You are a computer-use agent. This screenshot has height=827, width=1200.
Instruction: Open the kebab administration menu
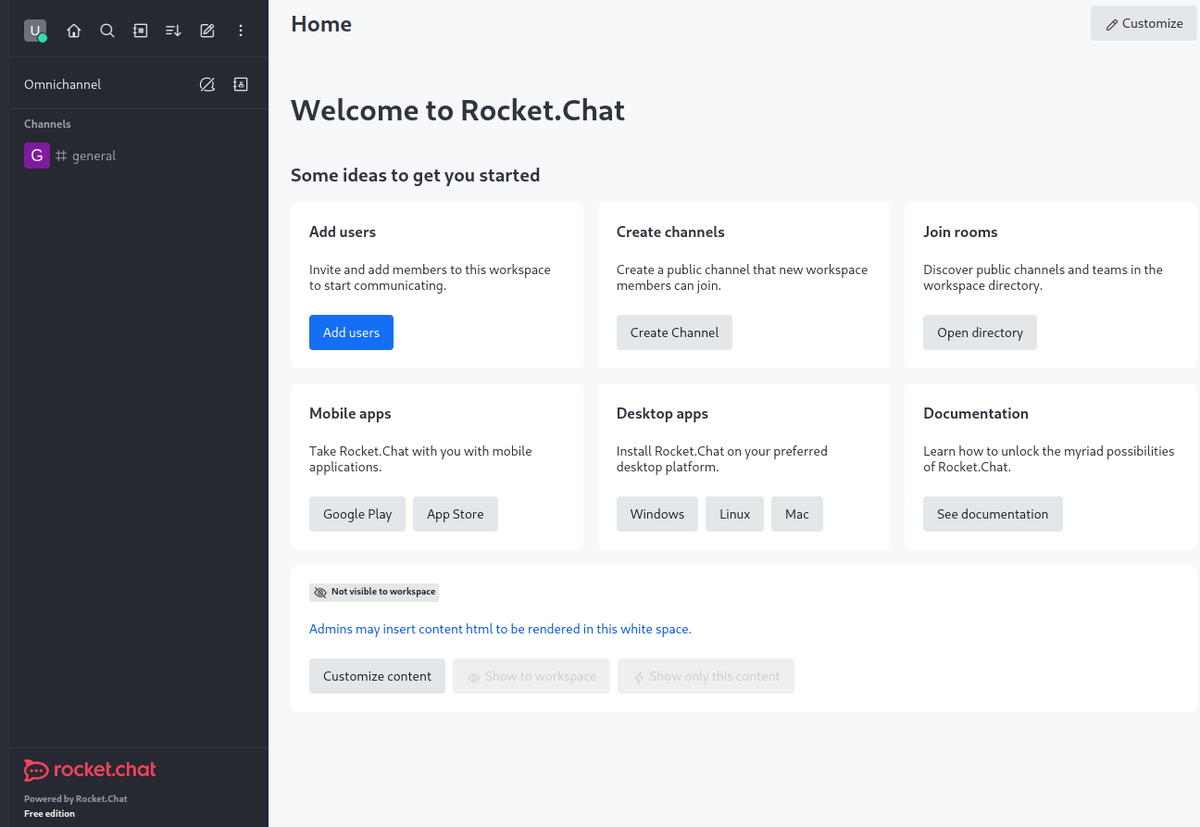(240, 31)
